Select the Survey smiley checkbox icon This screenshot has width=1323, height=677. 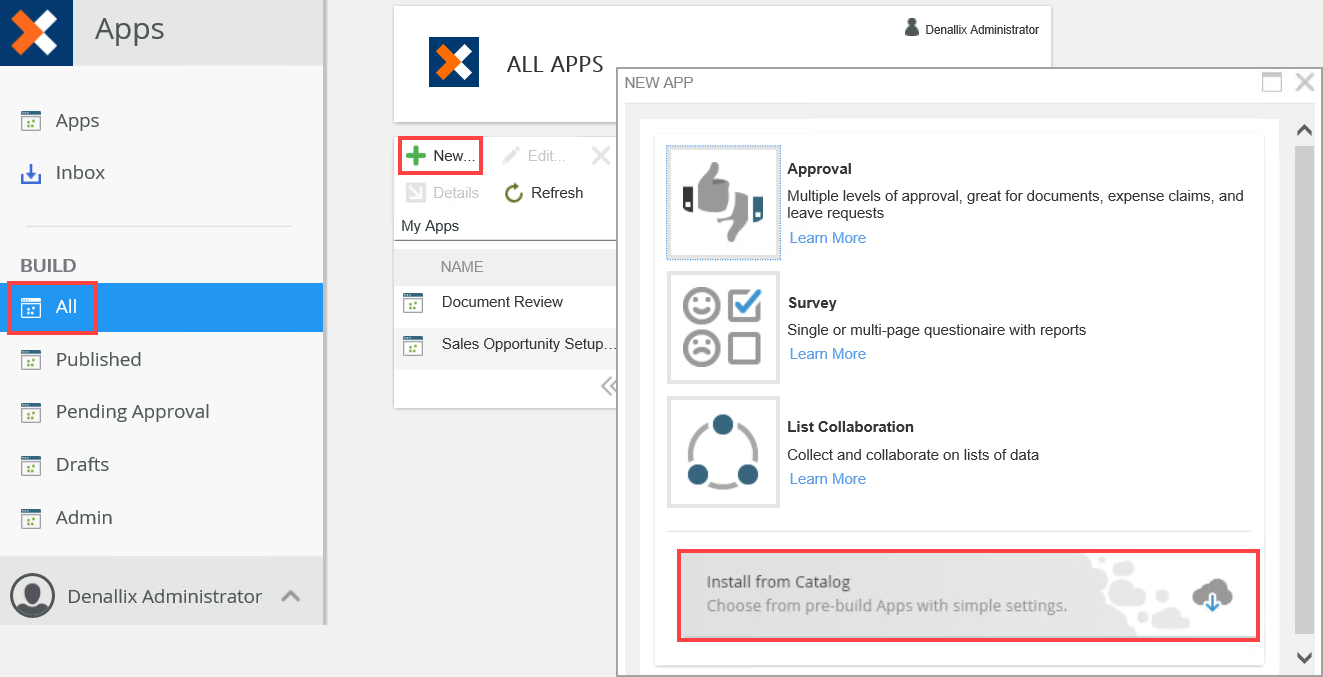[723, 327]
